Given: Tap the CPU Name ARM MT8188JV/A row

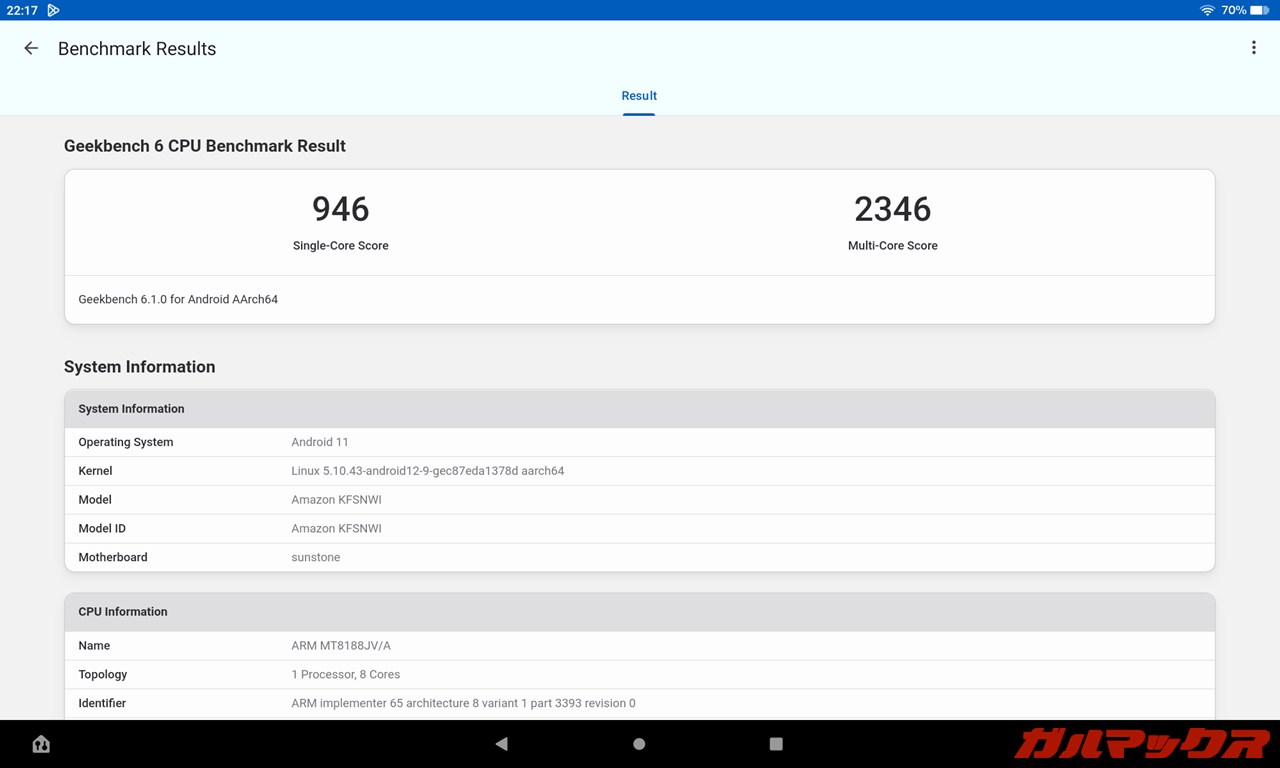Looking at the screenshot, I should click(x=639, y=646).
